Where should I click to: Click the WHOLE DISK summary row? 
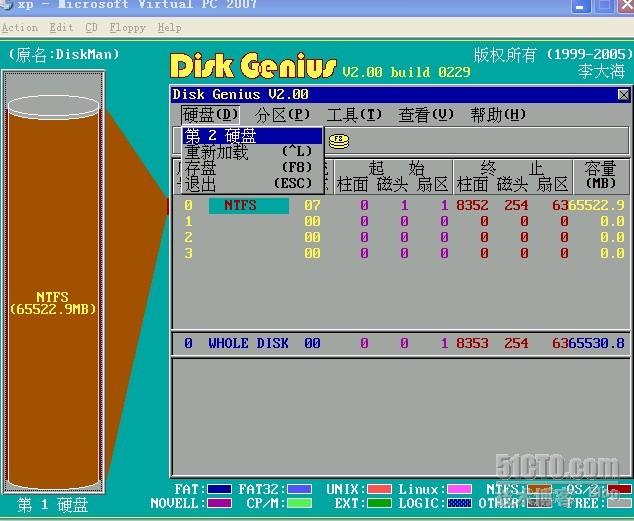pos(400,344)
